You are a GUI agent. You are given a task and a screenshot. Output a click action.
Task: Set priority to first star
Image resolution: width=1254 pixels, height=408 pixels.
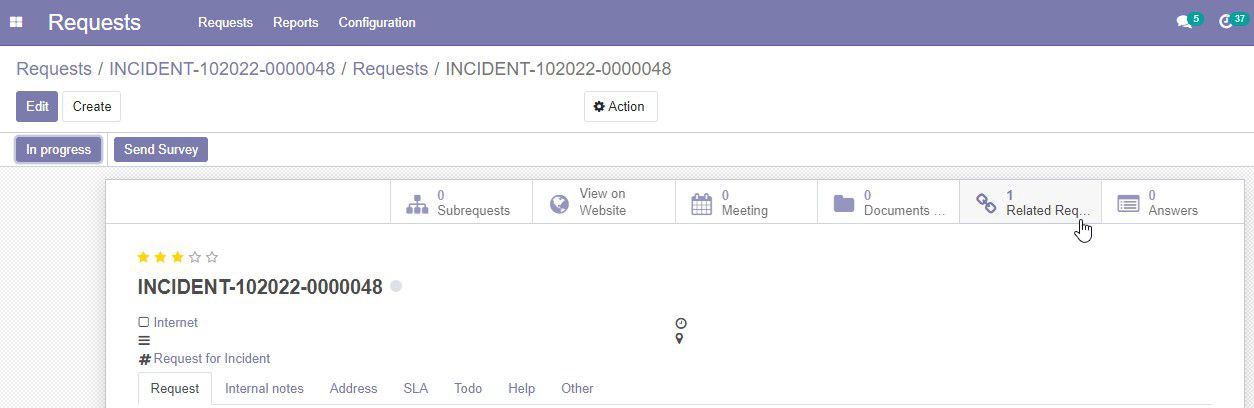pos(143,258)
